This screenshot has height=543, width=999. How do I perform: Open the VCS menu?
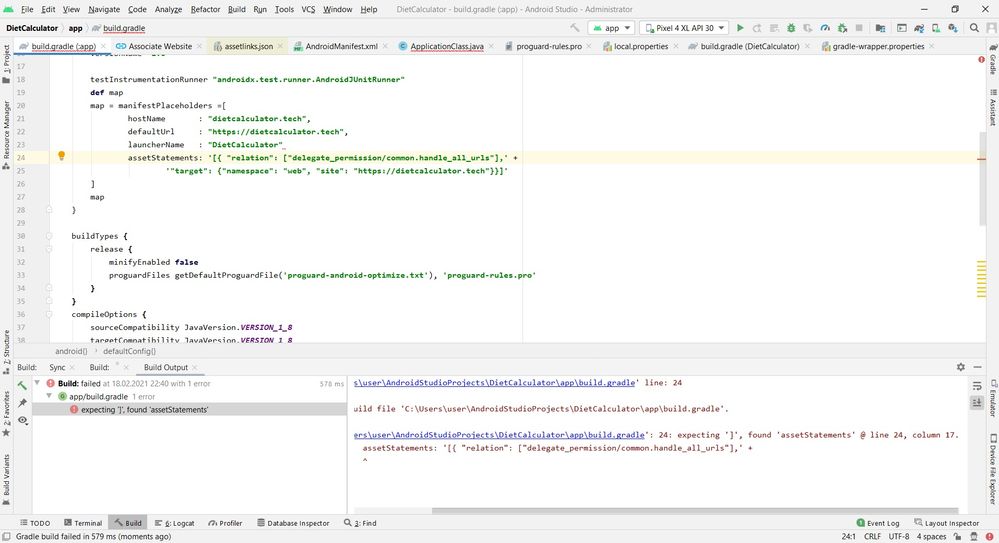[308, 10]
